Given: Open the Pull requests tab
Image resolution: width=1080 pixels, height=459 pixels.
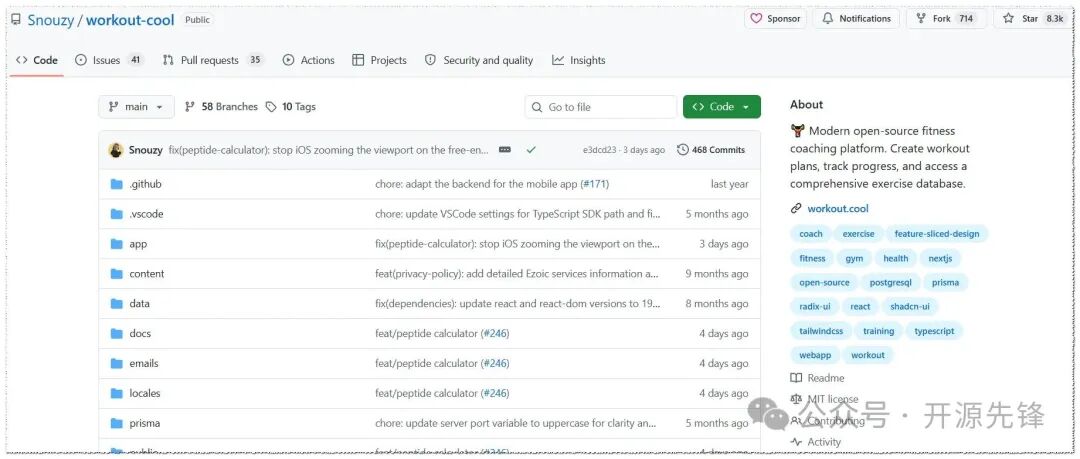Looking at the screenshot, I should tap(213, 60).
